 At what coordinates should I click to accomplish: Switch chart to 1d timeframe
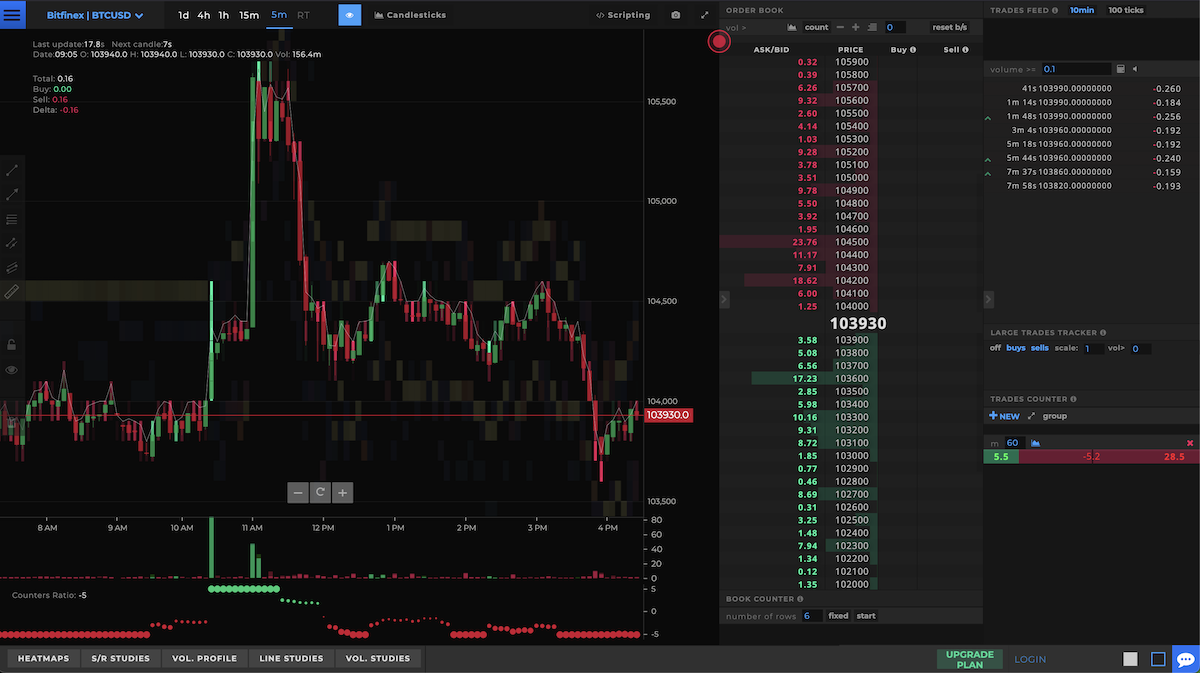pos(184,15)
